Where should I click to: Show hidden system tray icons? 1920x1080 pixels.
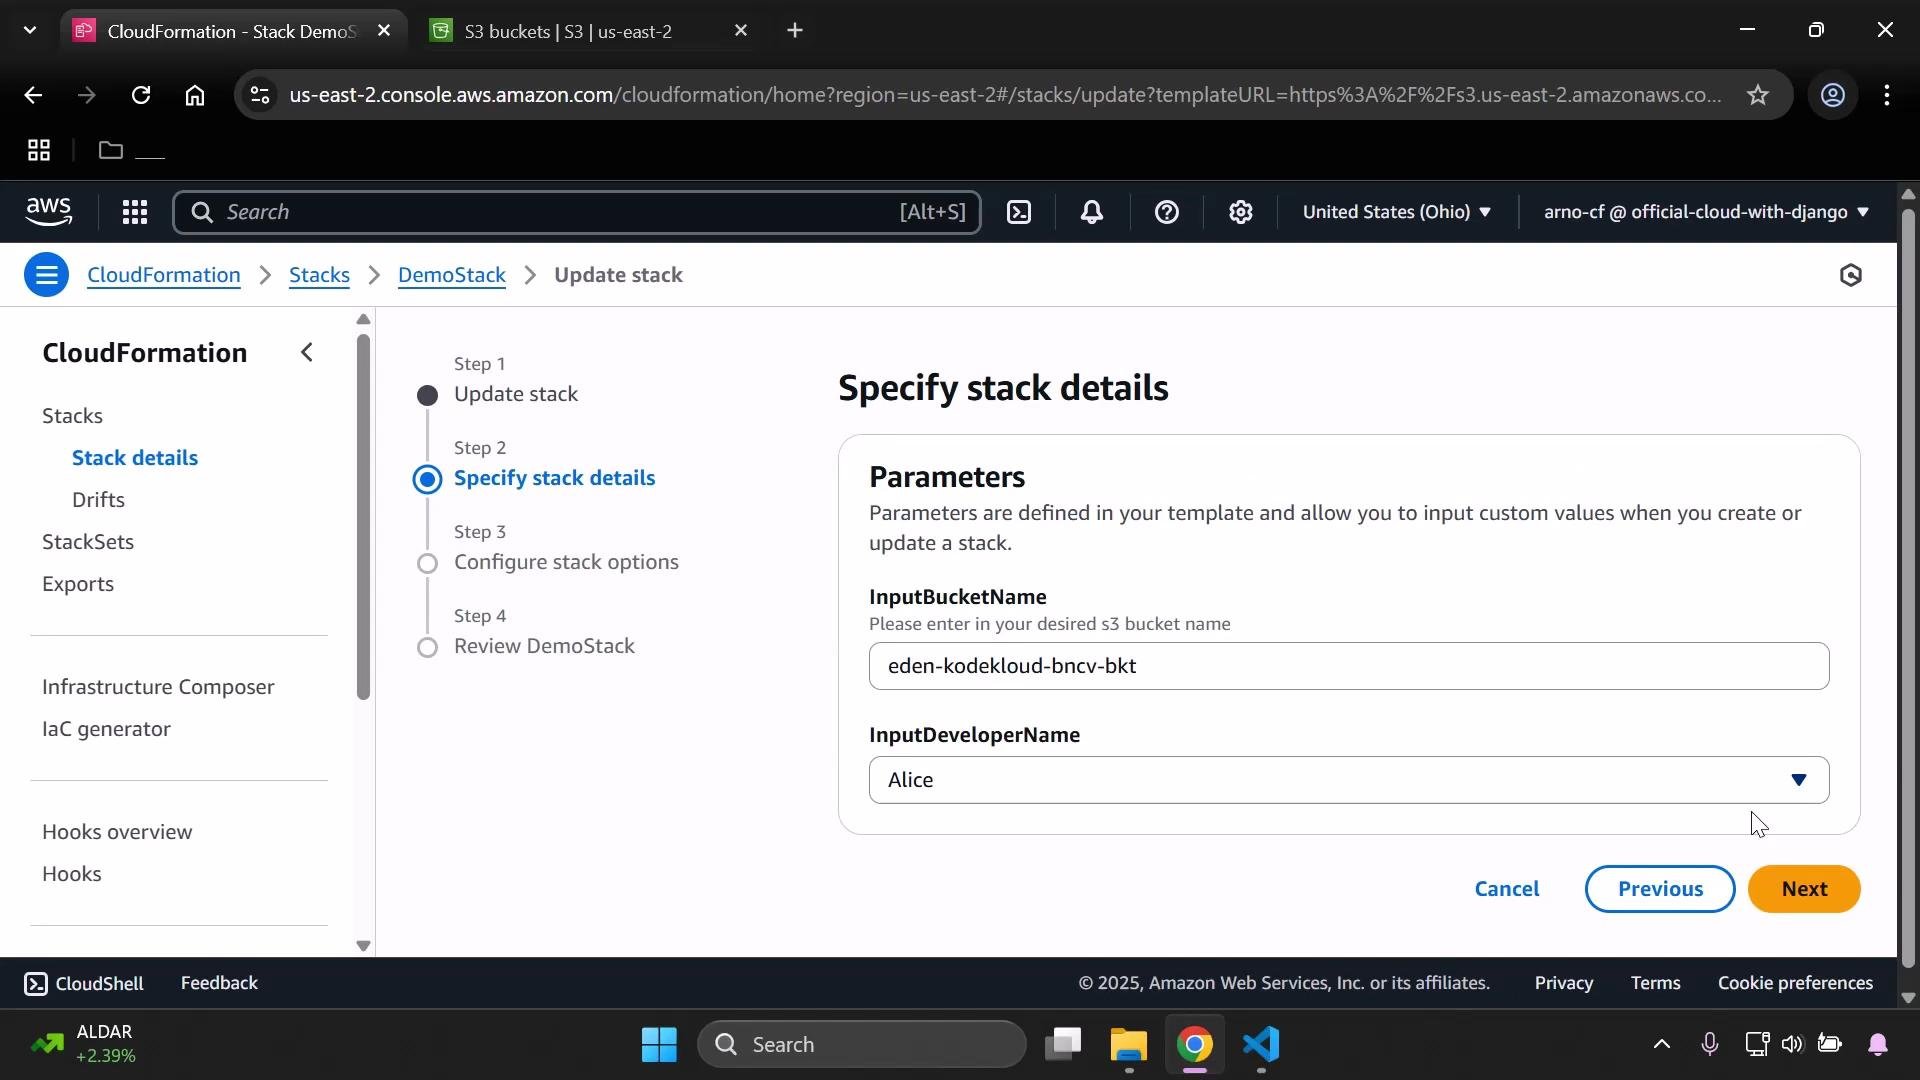point(1662,1045)
